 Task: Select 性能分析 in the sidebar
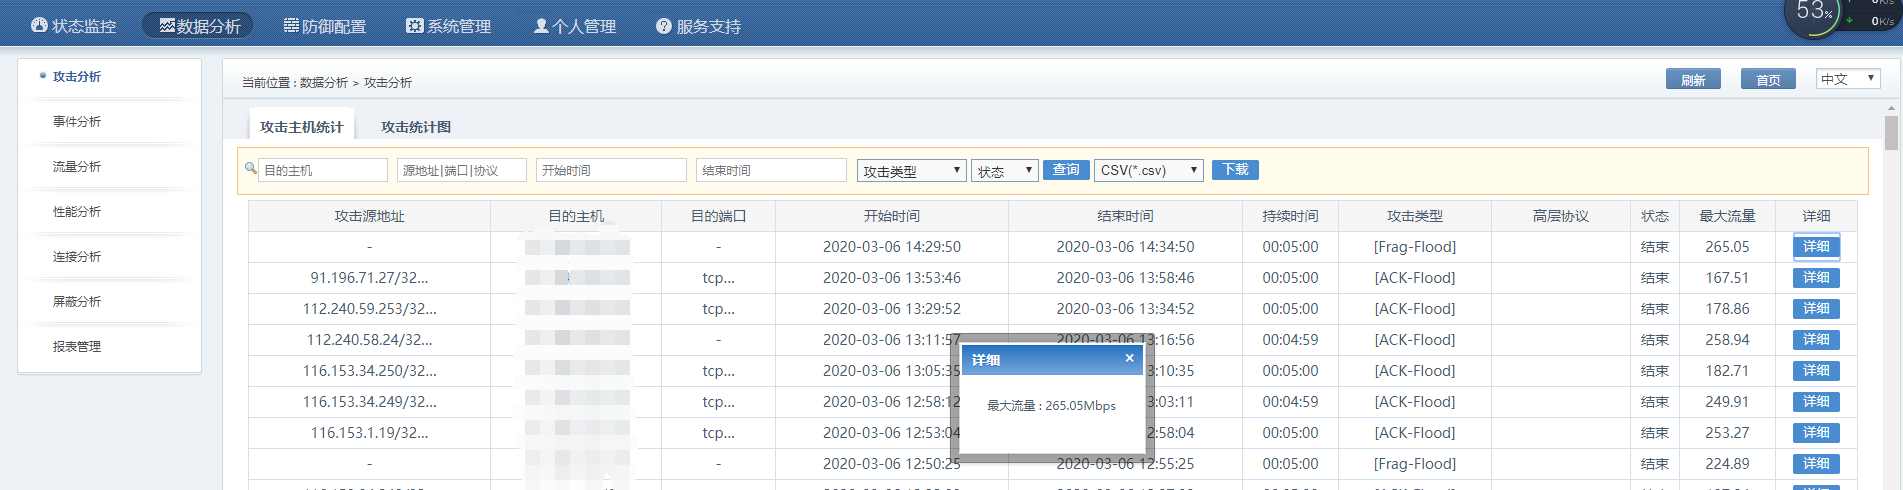[77, 211]
